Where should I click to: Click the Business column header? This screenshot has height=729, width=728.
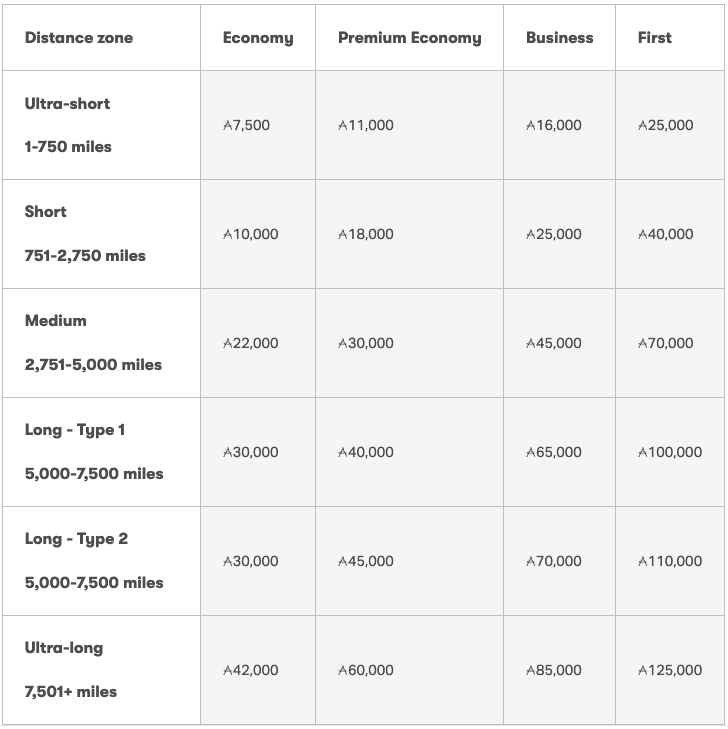click(x=559, y=38)
